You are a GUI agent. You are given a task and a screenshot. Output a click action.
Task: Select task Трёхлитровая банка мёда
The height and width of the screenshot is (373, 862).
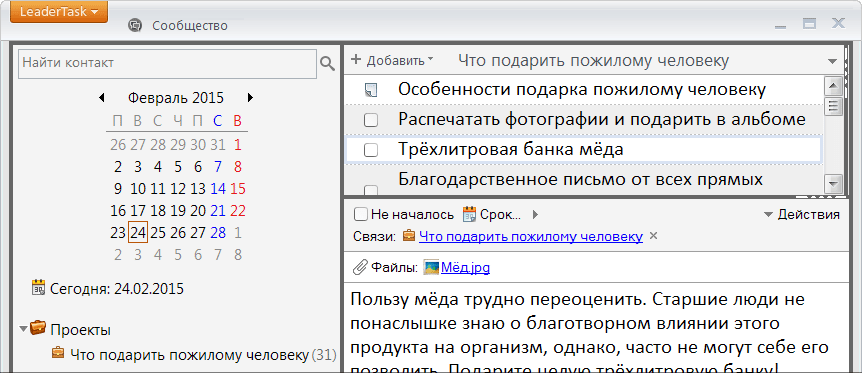(x=511, y=149)
